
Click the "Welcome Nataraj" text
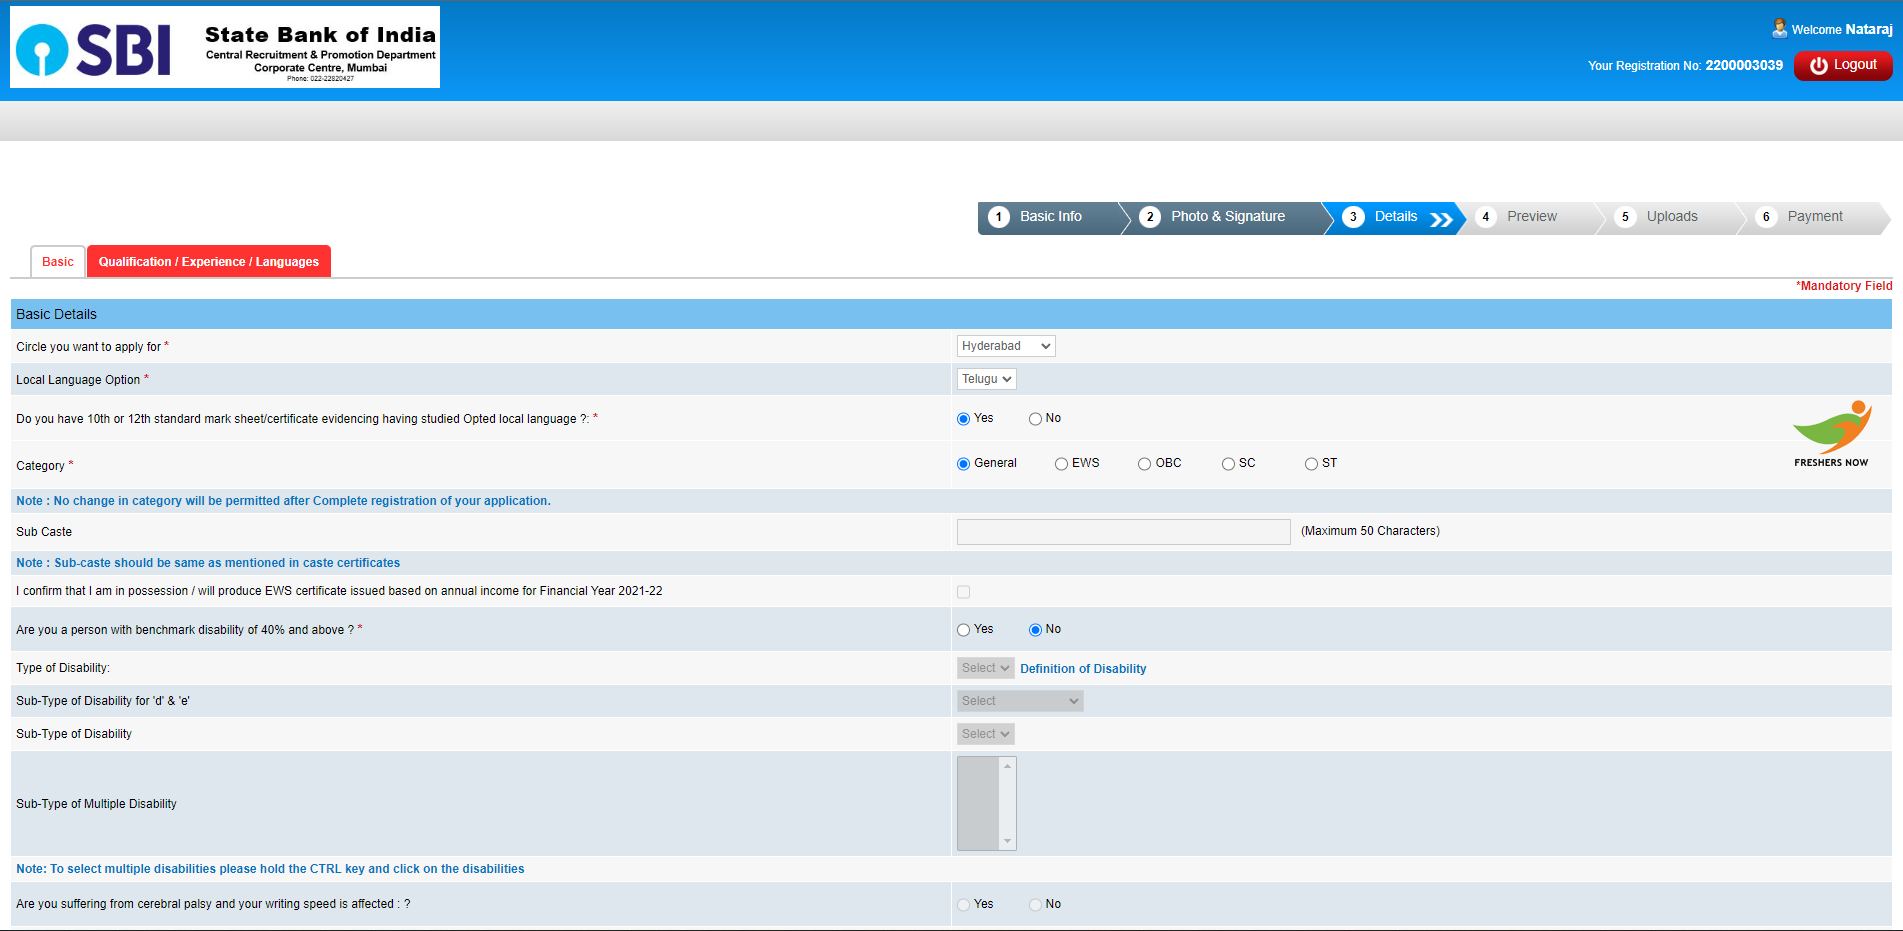(x=1842, y=30)
